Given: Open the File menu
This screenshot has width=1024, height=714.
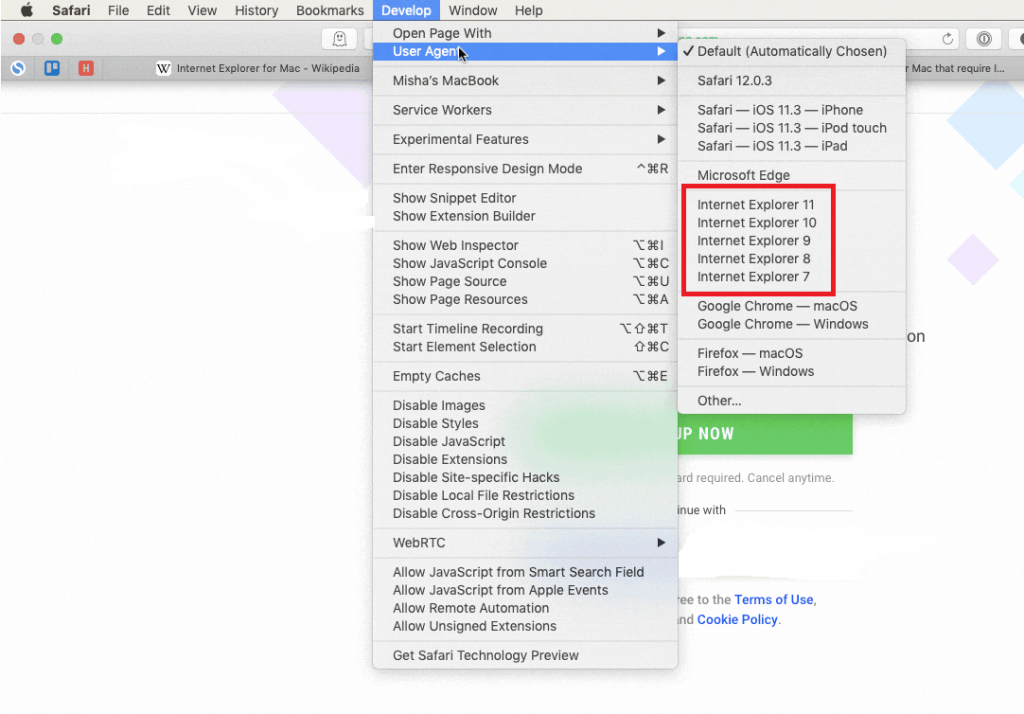Looking at the screenshot, I should (118, 10).
